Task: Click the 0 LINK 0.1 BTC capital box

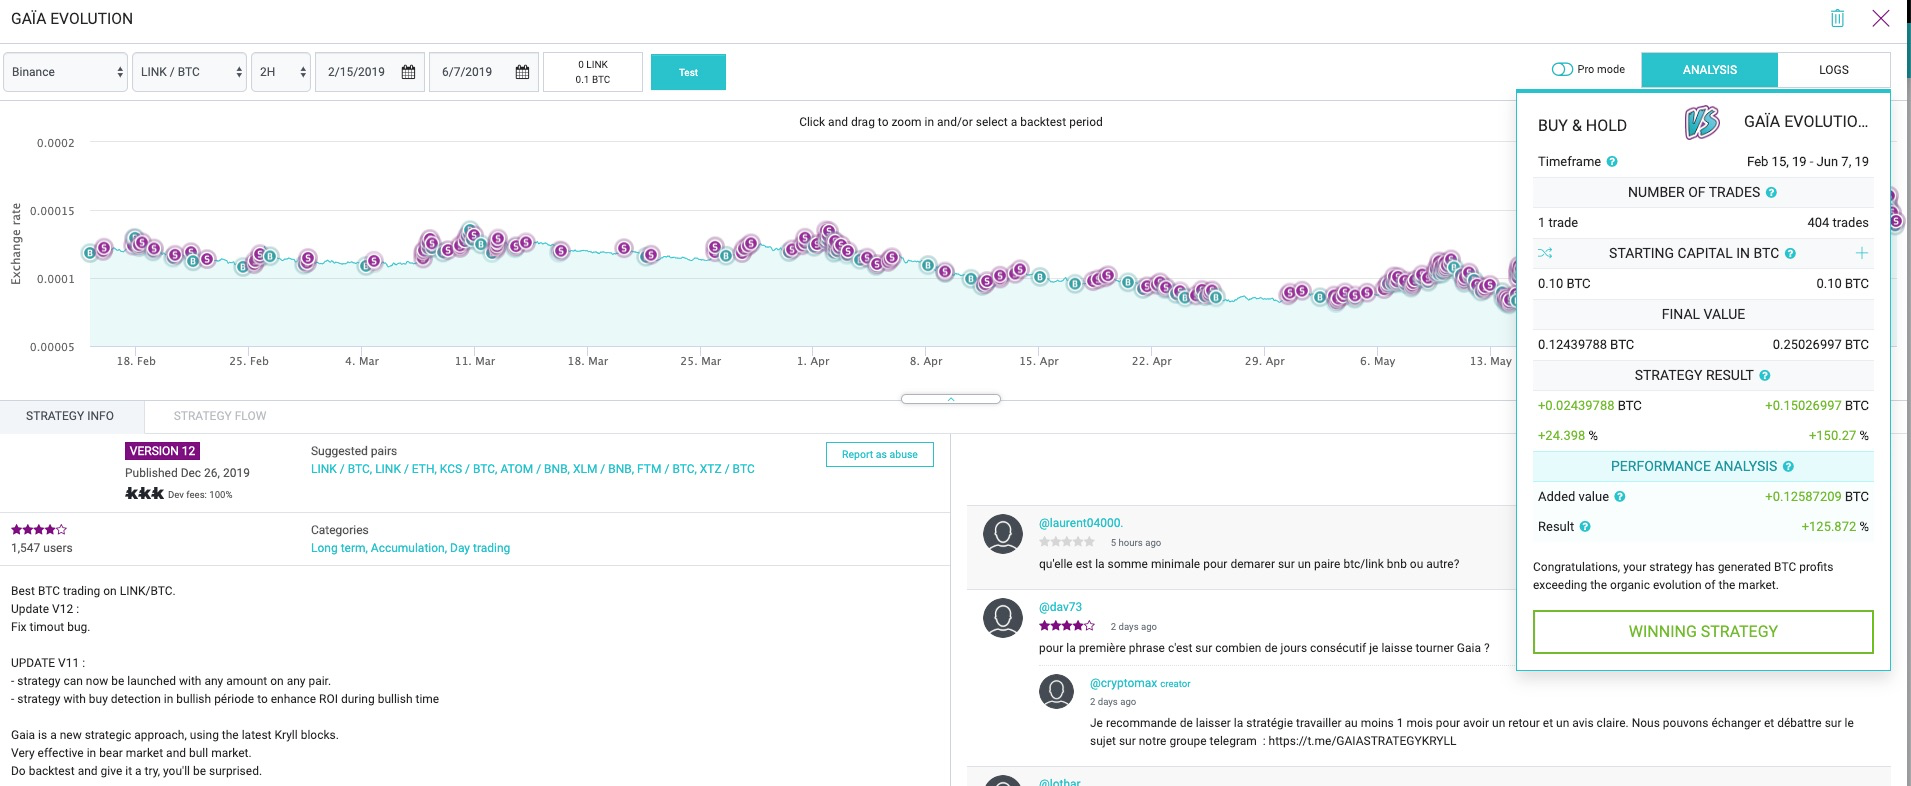Action: (593, 72)
